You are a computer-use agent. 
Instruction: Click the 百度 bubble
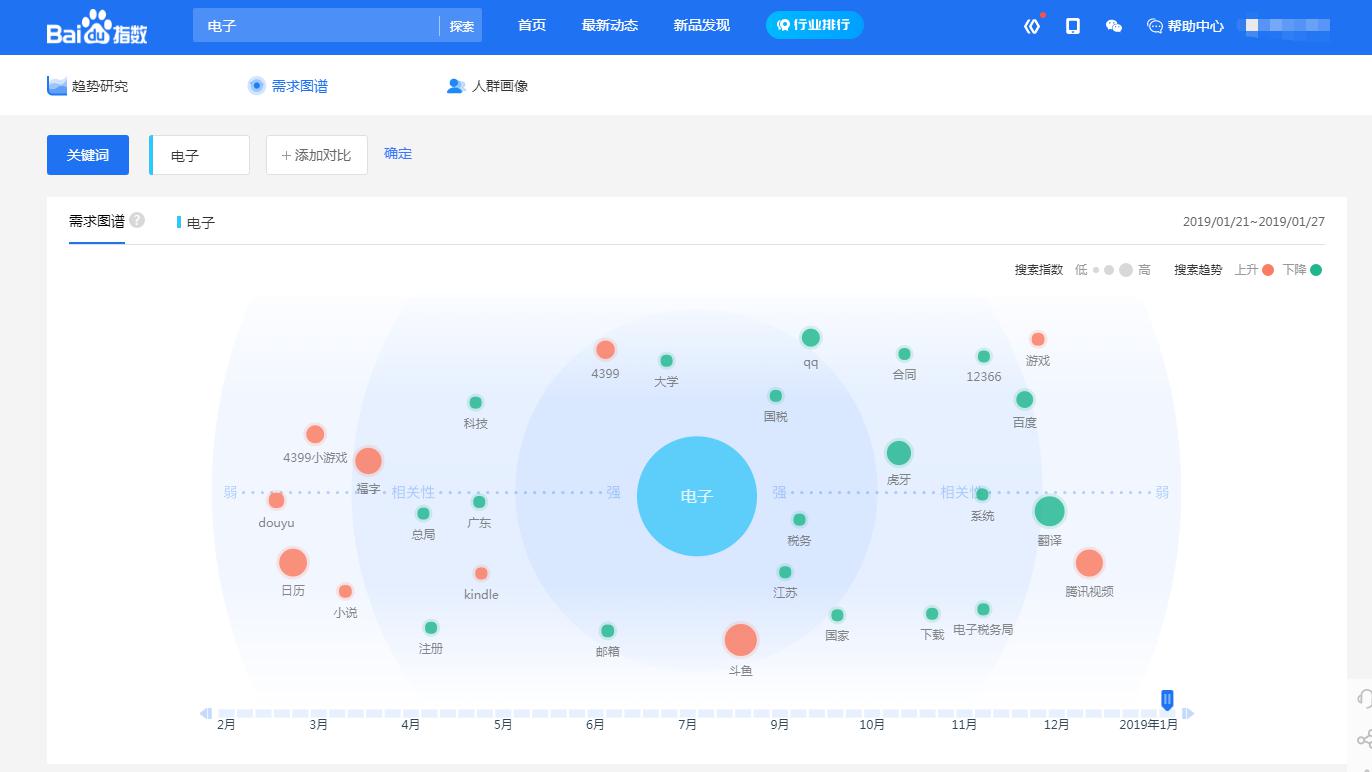coord(1024,400)
